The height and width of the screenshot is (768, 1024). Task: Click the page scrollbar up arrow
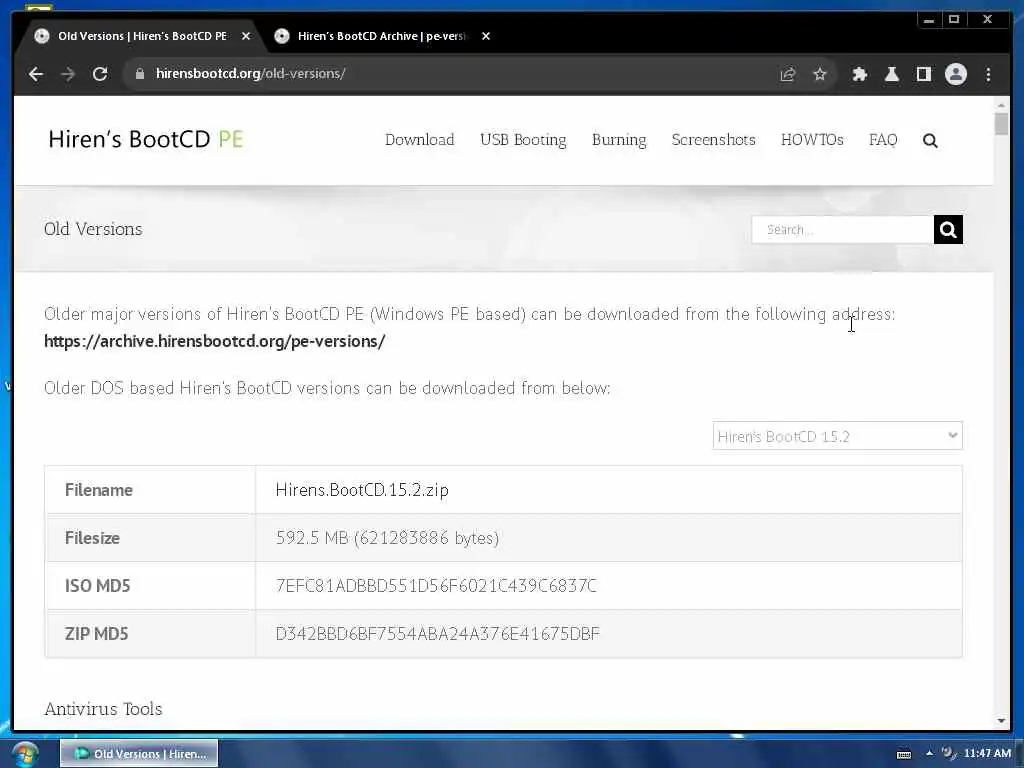[1002, 104]
